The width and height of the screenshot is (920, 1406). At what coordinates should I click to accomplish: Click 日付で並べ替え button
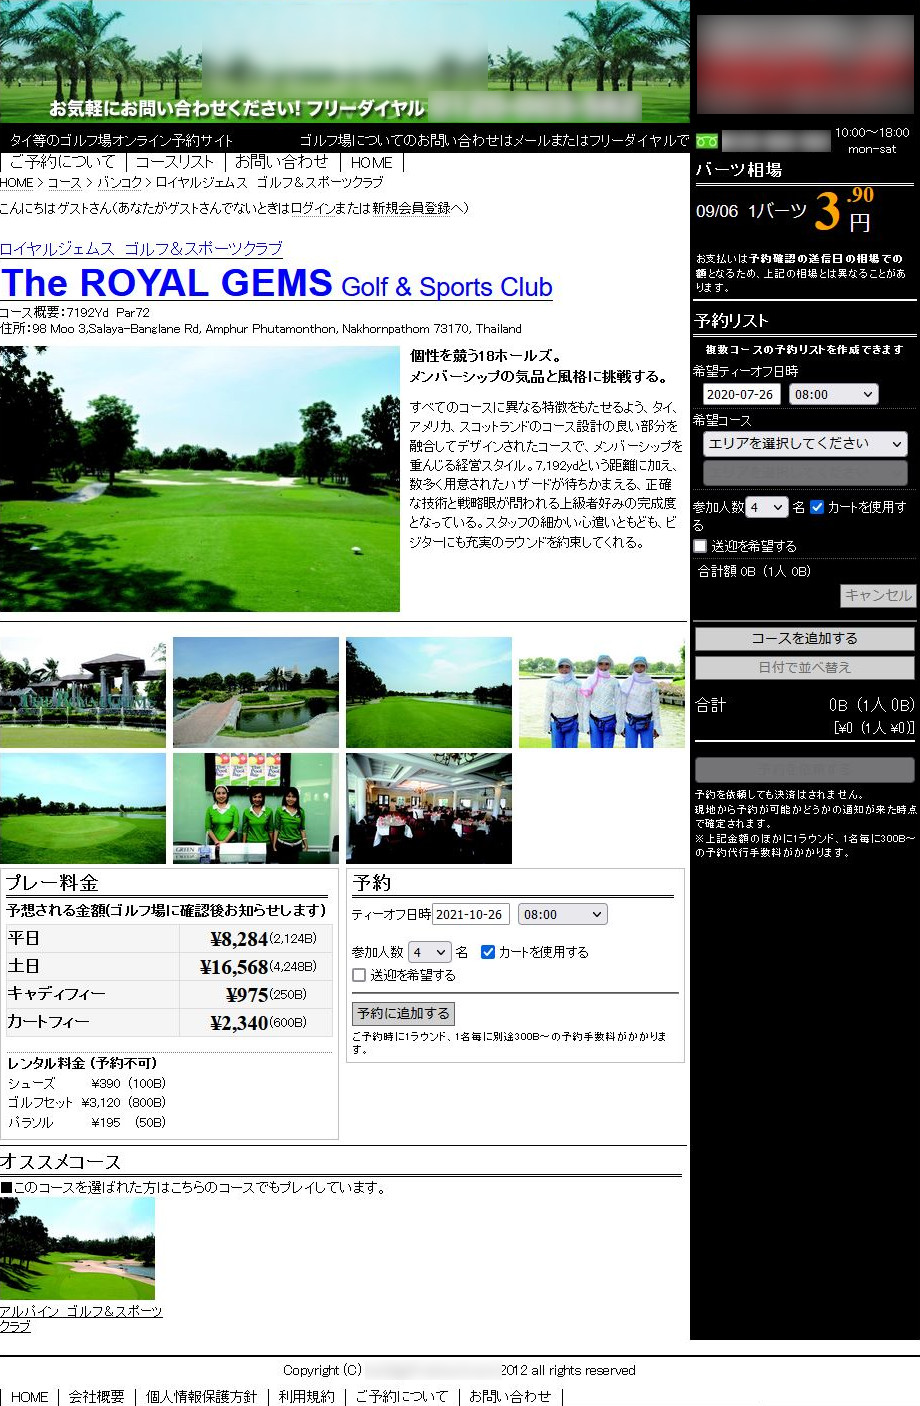click(x=805, y=667)
